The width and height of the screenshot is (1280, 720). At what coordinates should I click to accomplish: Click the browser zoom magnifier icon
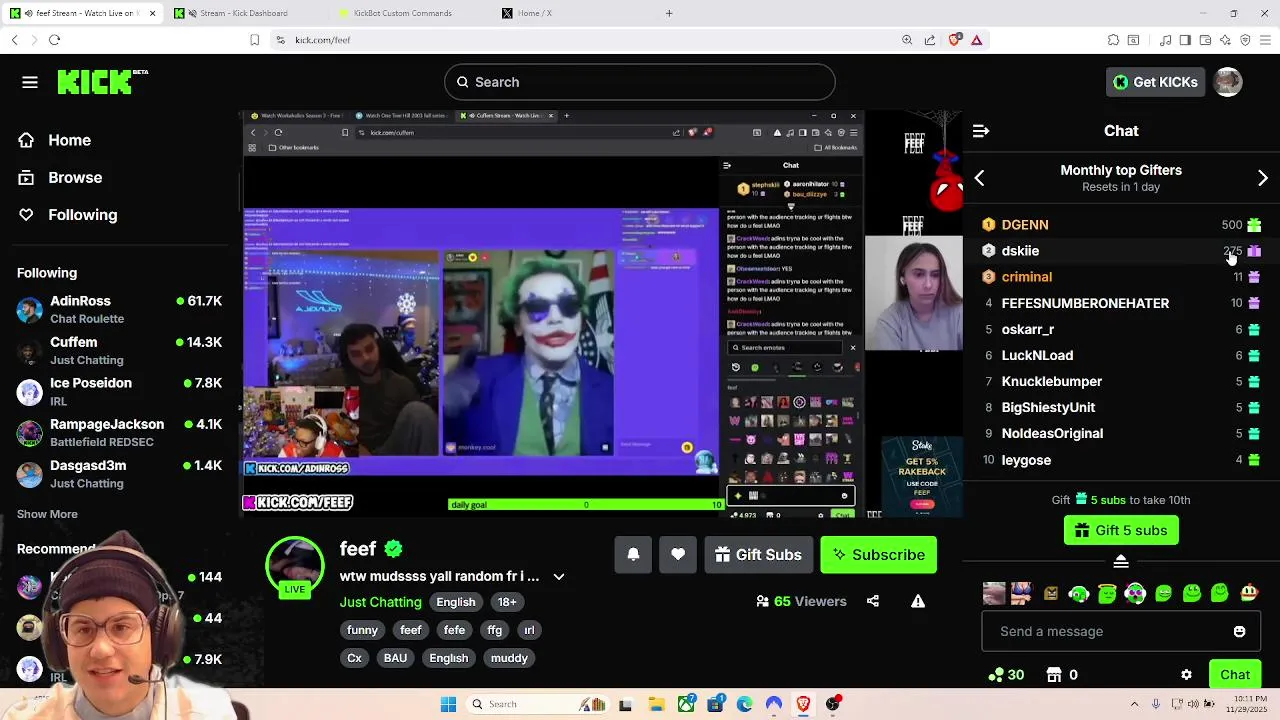[907, 40]
